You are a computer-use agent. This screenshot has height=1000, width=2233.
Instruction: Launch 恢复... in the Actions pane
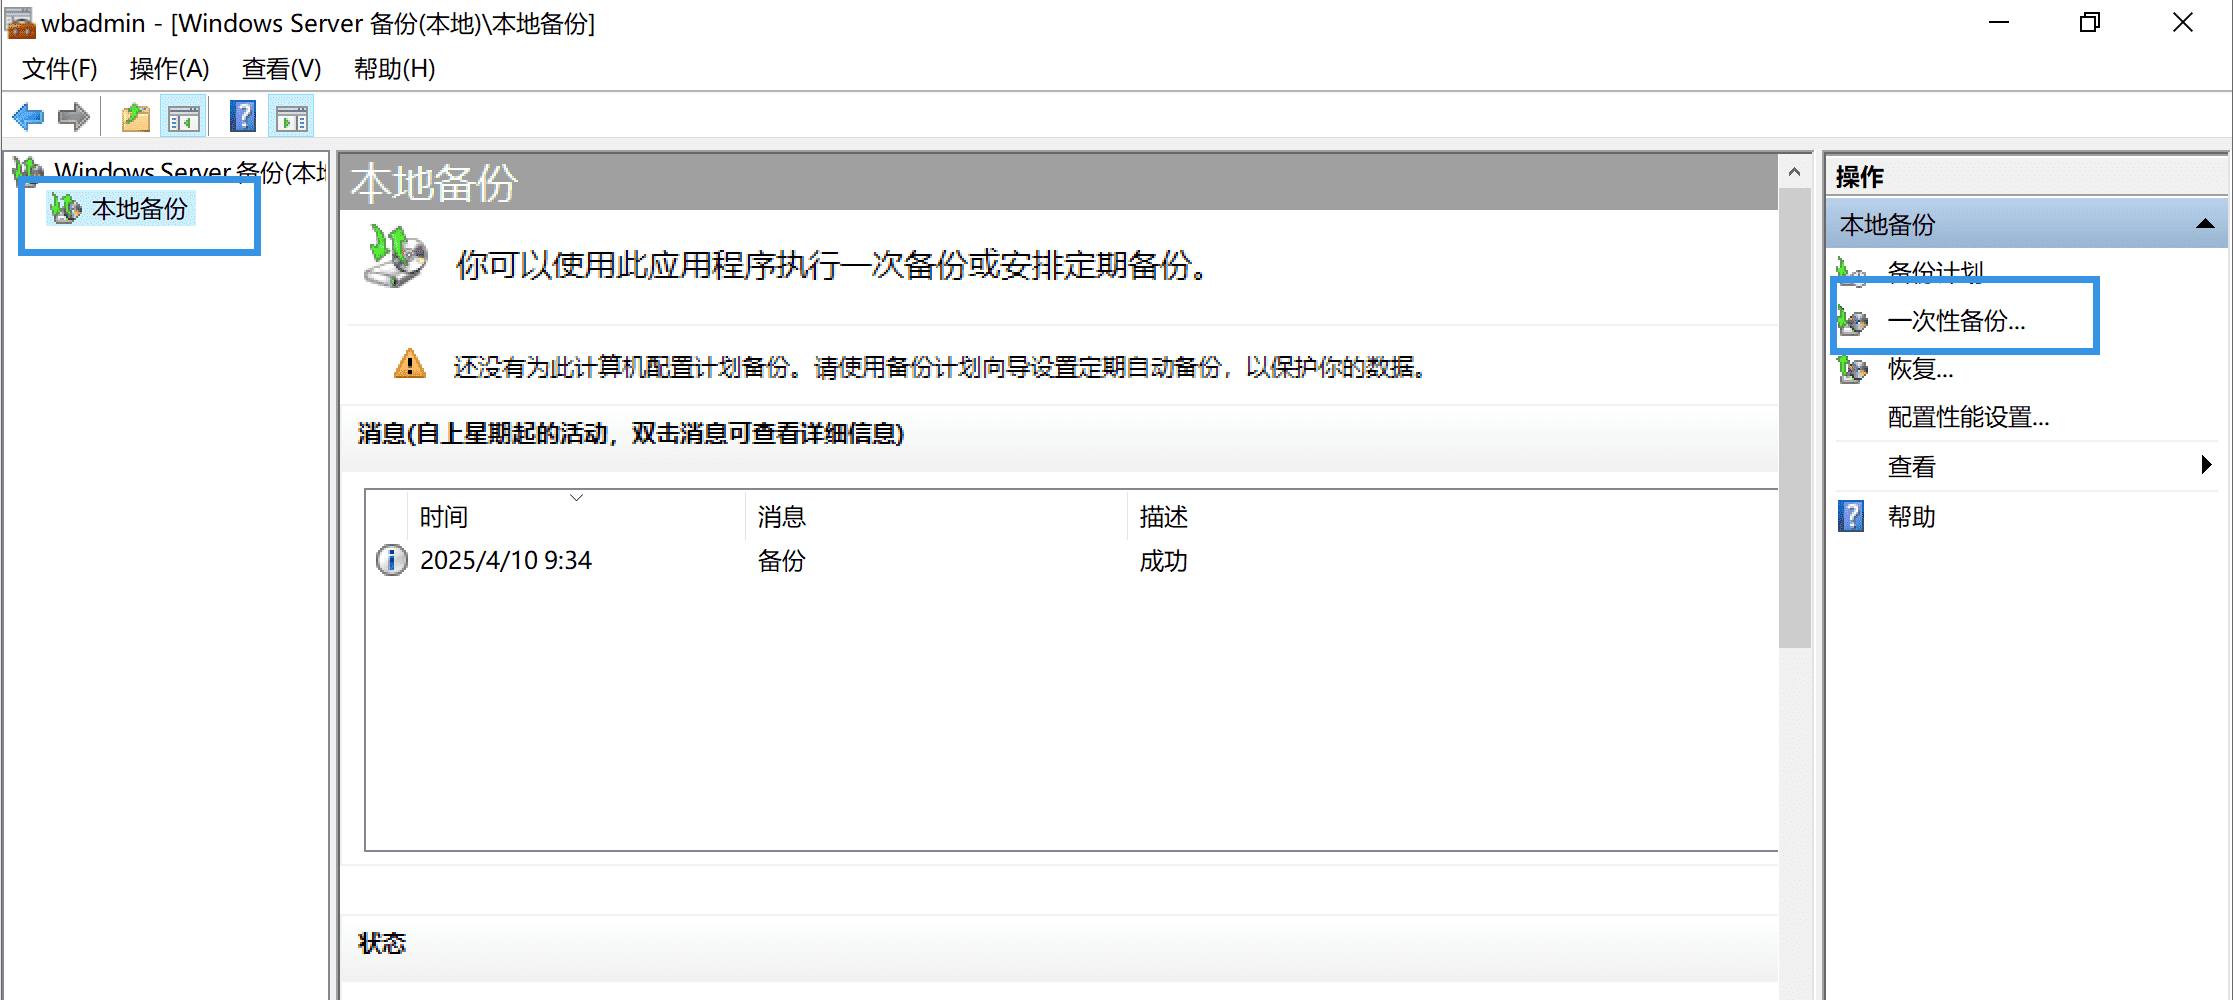[1920, 369]
